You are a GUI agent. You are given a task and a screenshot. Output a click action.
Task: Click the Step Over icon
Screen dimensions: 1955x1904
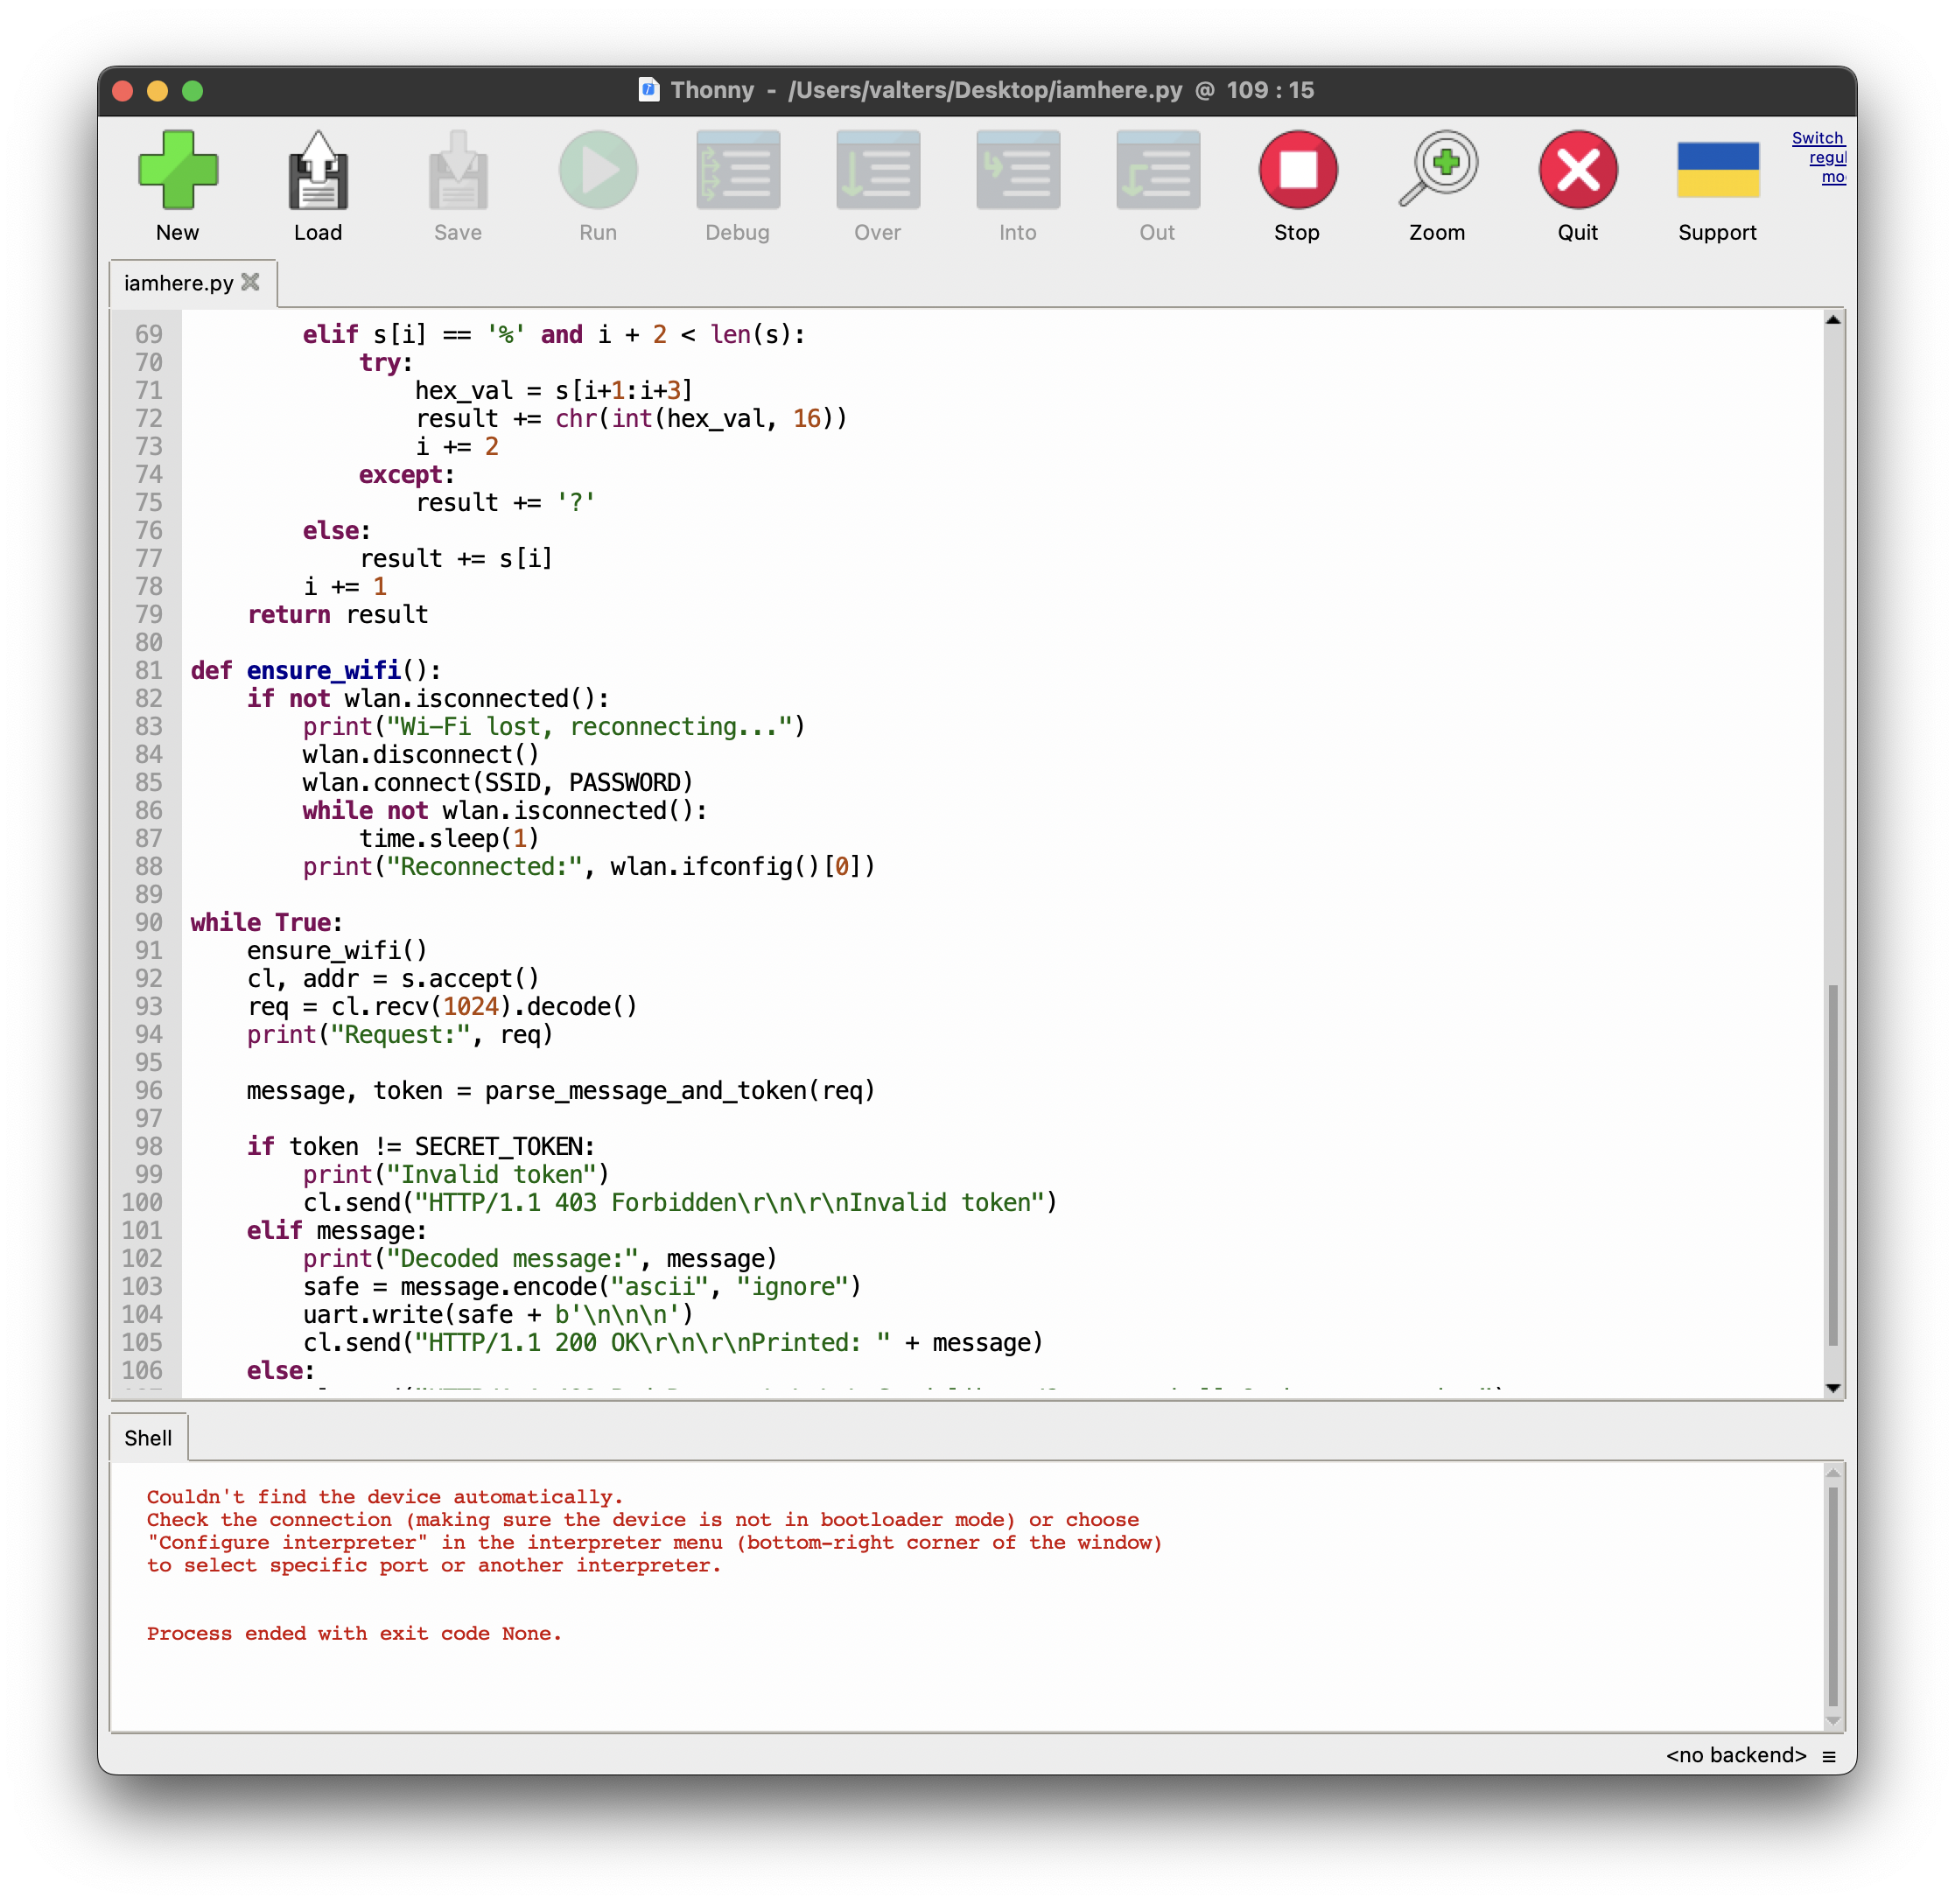point(878,171)
